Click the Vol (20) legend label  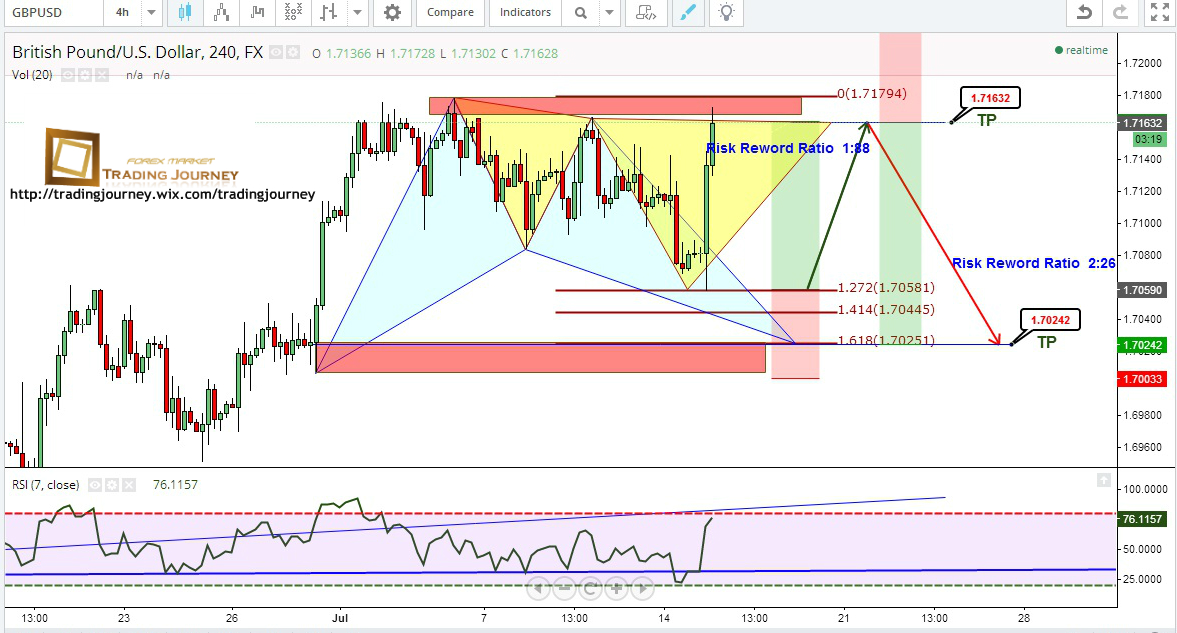[32, 75]
